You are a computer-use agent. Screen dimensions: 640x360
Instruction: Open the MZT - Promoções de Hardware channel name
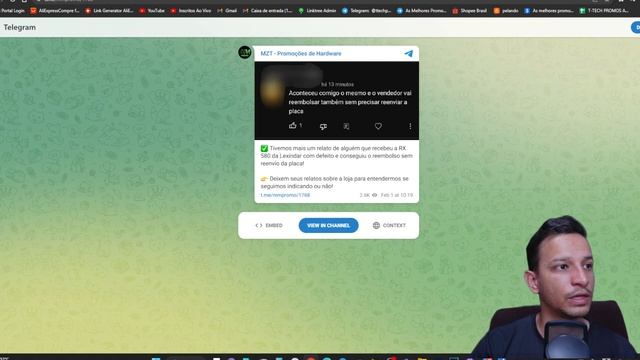pos(301,53)
